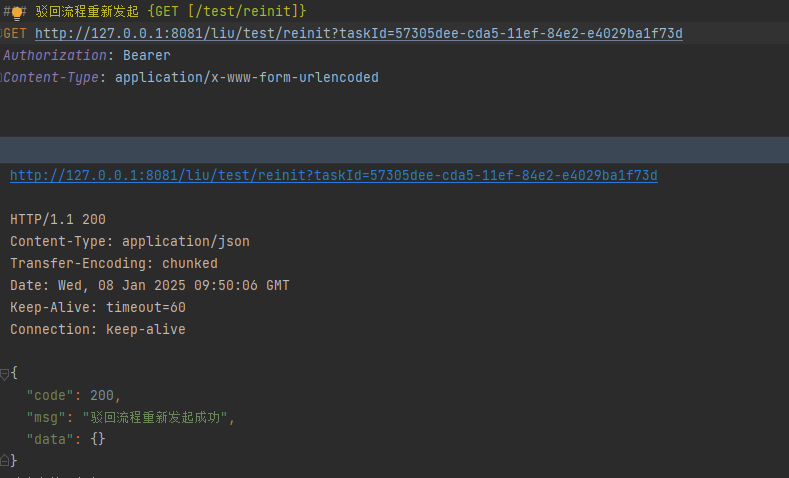The image size is (789, 478).
Task: Click the Date response header line
Action: [150, 286]
